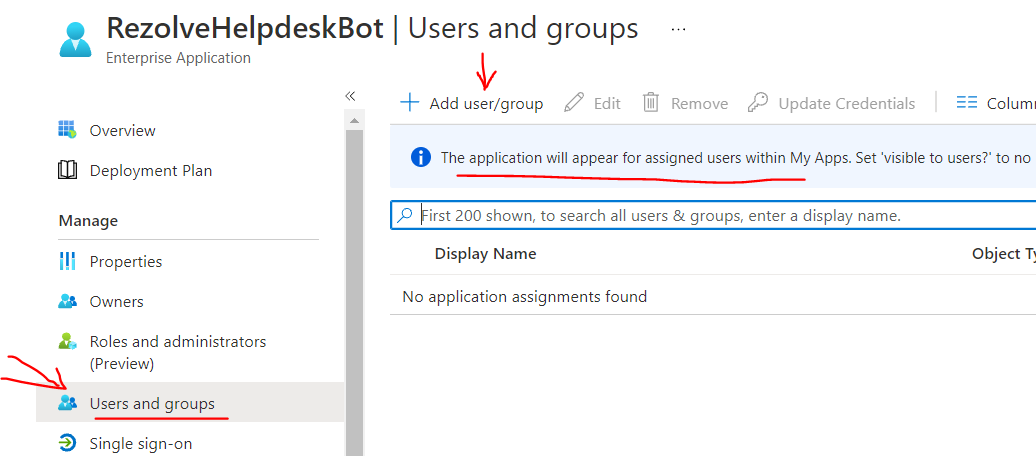Image resolution: width=1036 pixels, height=456 pixels.
Task: Click the Update Credentials key icon
Action: coord(758,102)
